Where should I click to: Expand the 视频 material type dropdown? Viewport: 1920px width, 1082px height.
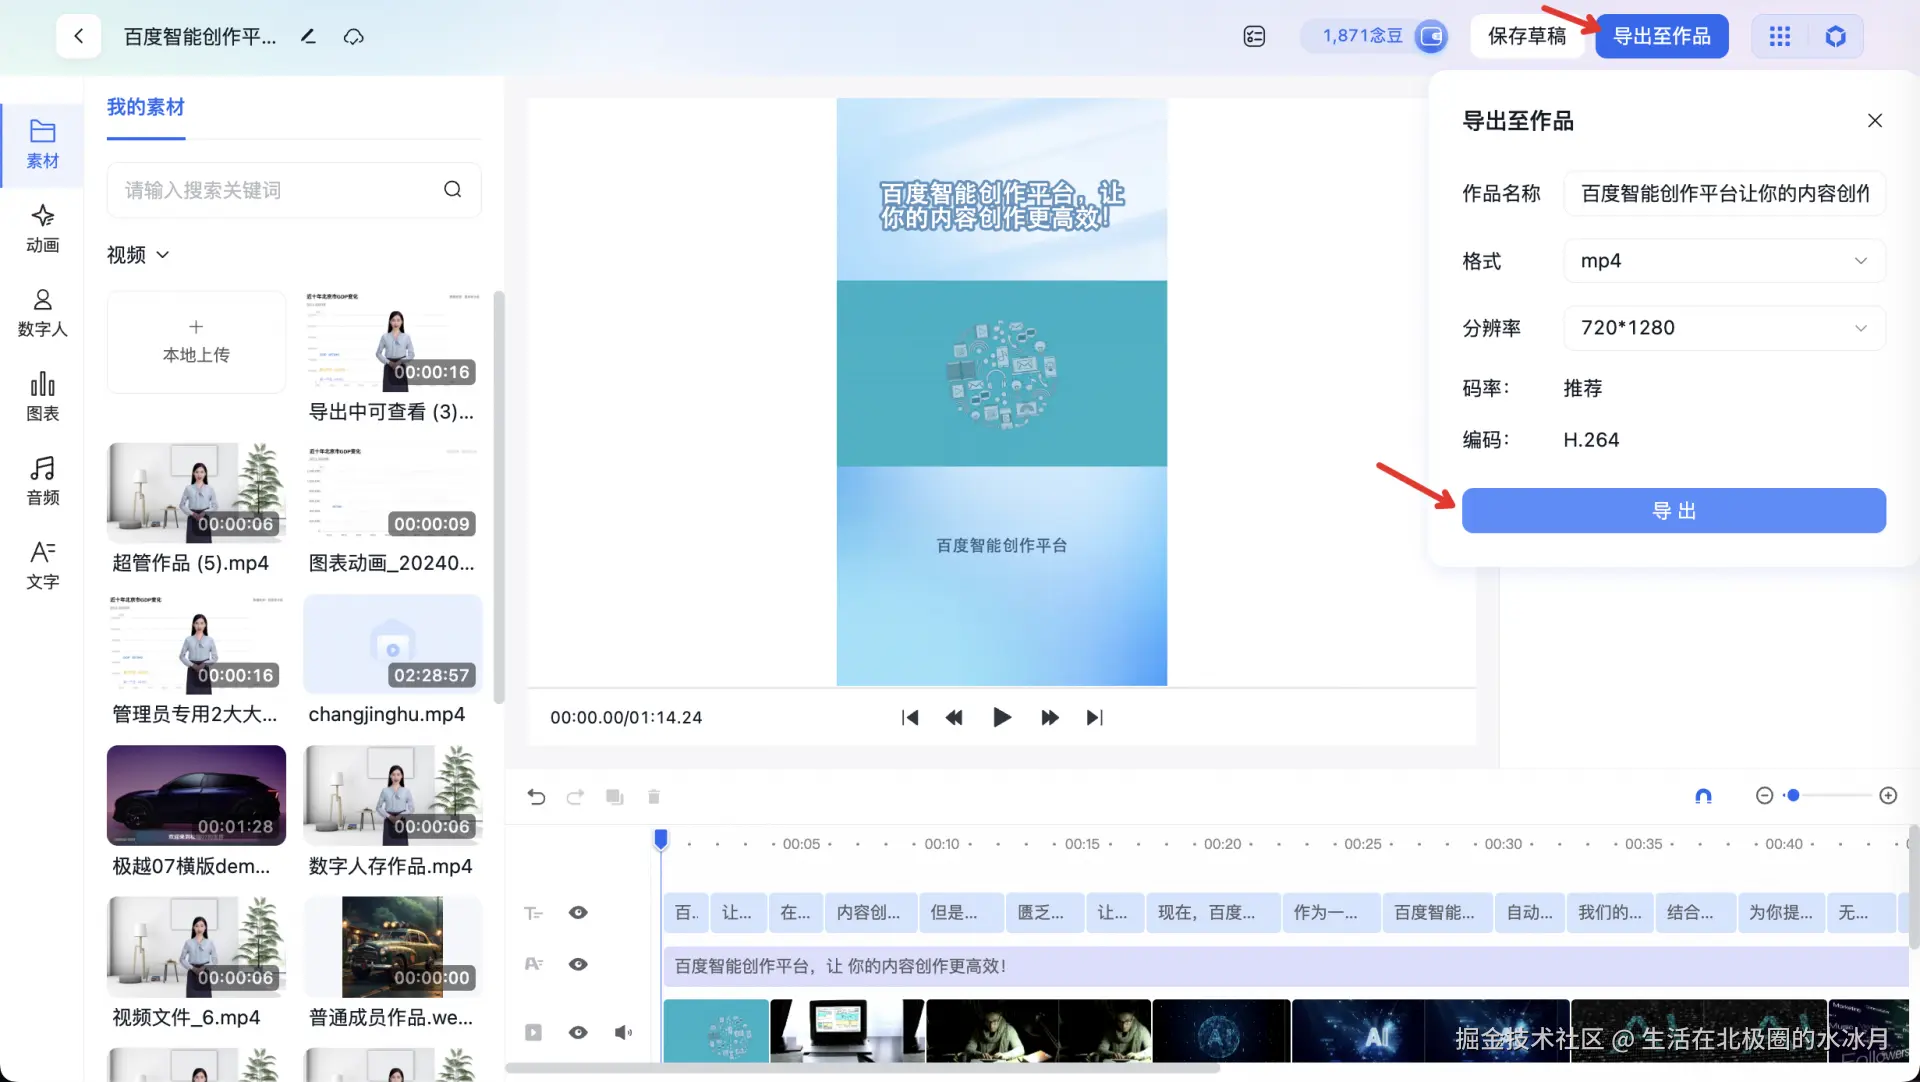138,255
